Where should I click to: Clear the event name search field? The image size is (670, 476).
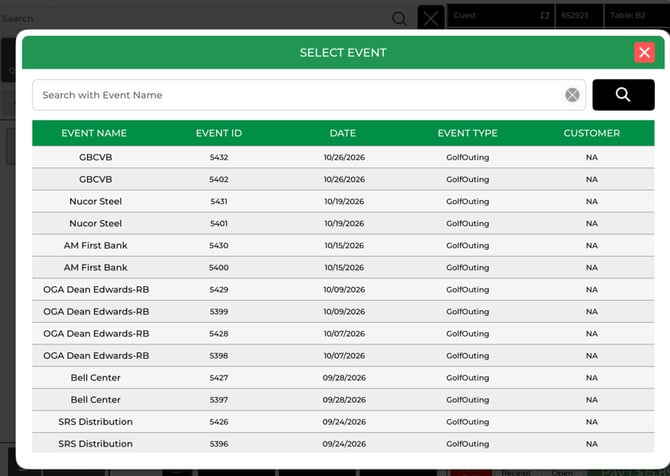point(572,95)
